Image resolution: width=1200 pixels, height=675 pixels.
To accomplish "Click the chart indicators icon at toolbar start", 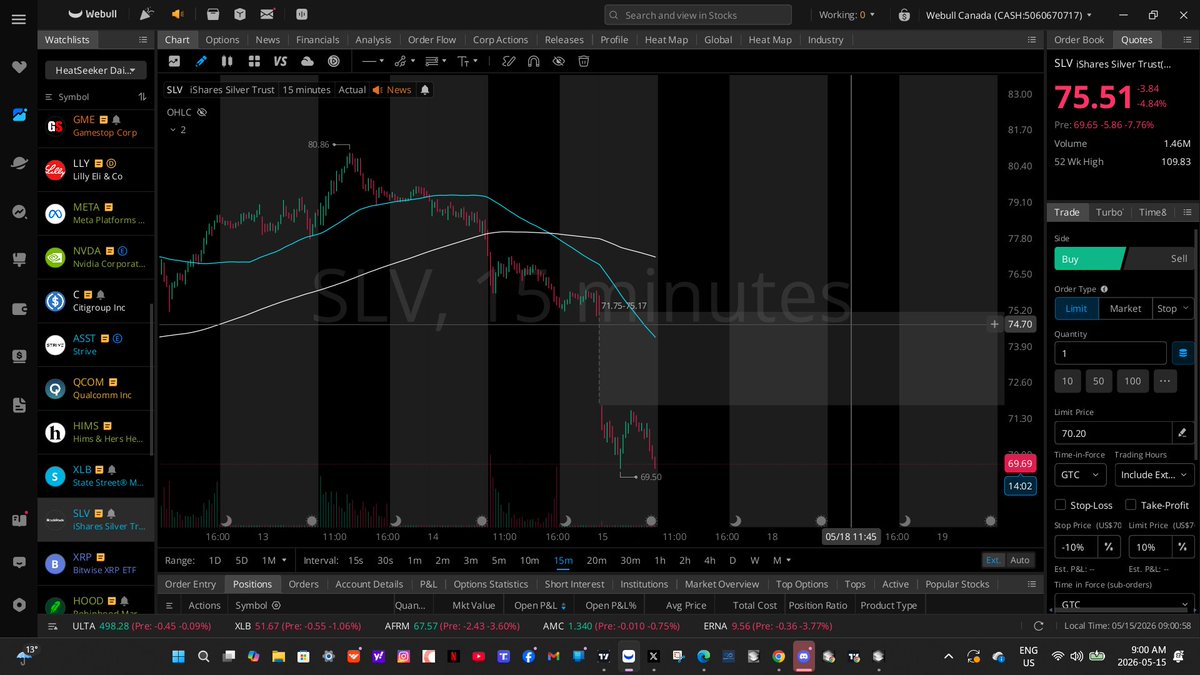I will pyautogui.click(x=175, y=61).
